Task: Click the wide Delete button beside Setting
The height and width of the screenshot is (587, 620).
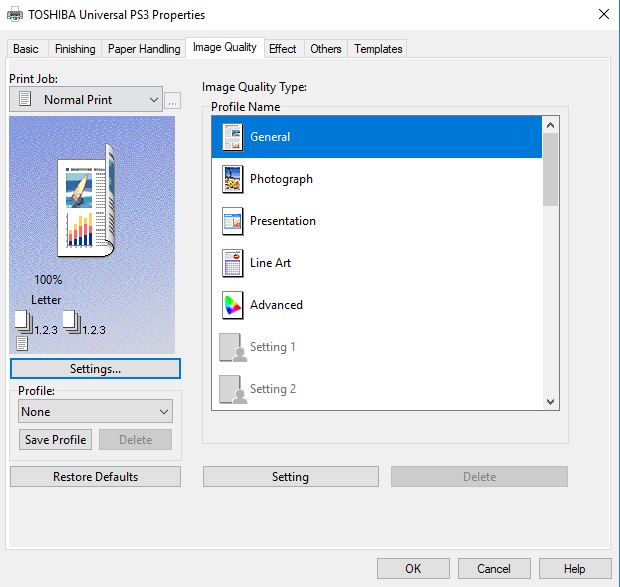Action: 479,476
